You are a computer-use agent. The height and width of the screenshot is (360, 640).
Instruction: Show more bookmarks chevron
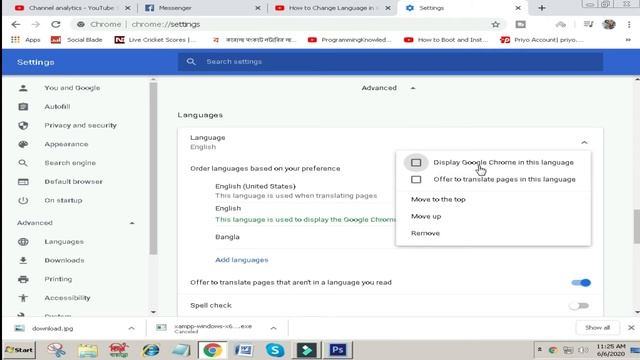[x=628, y=40]
